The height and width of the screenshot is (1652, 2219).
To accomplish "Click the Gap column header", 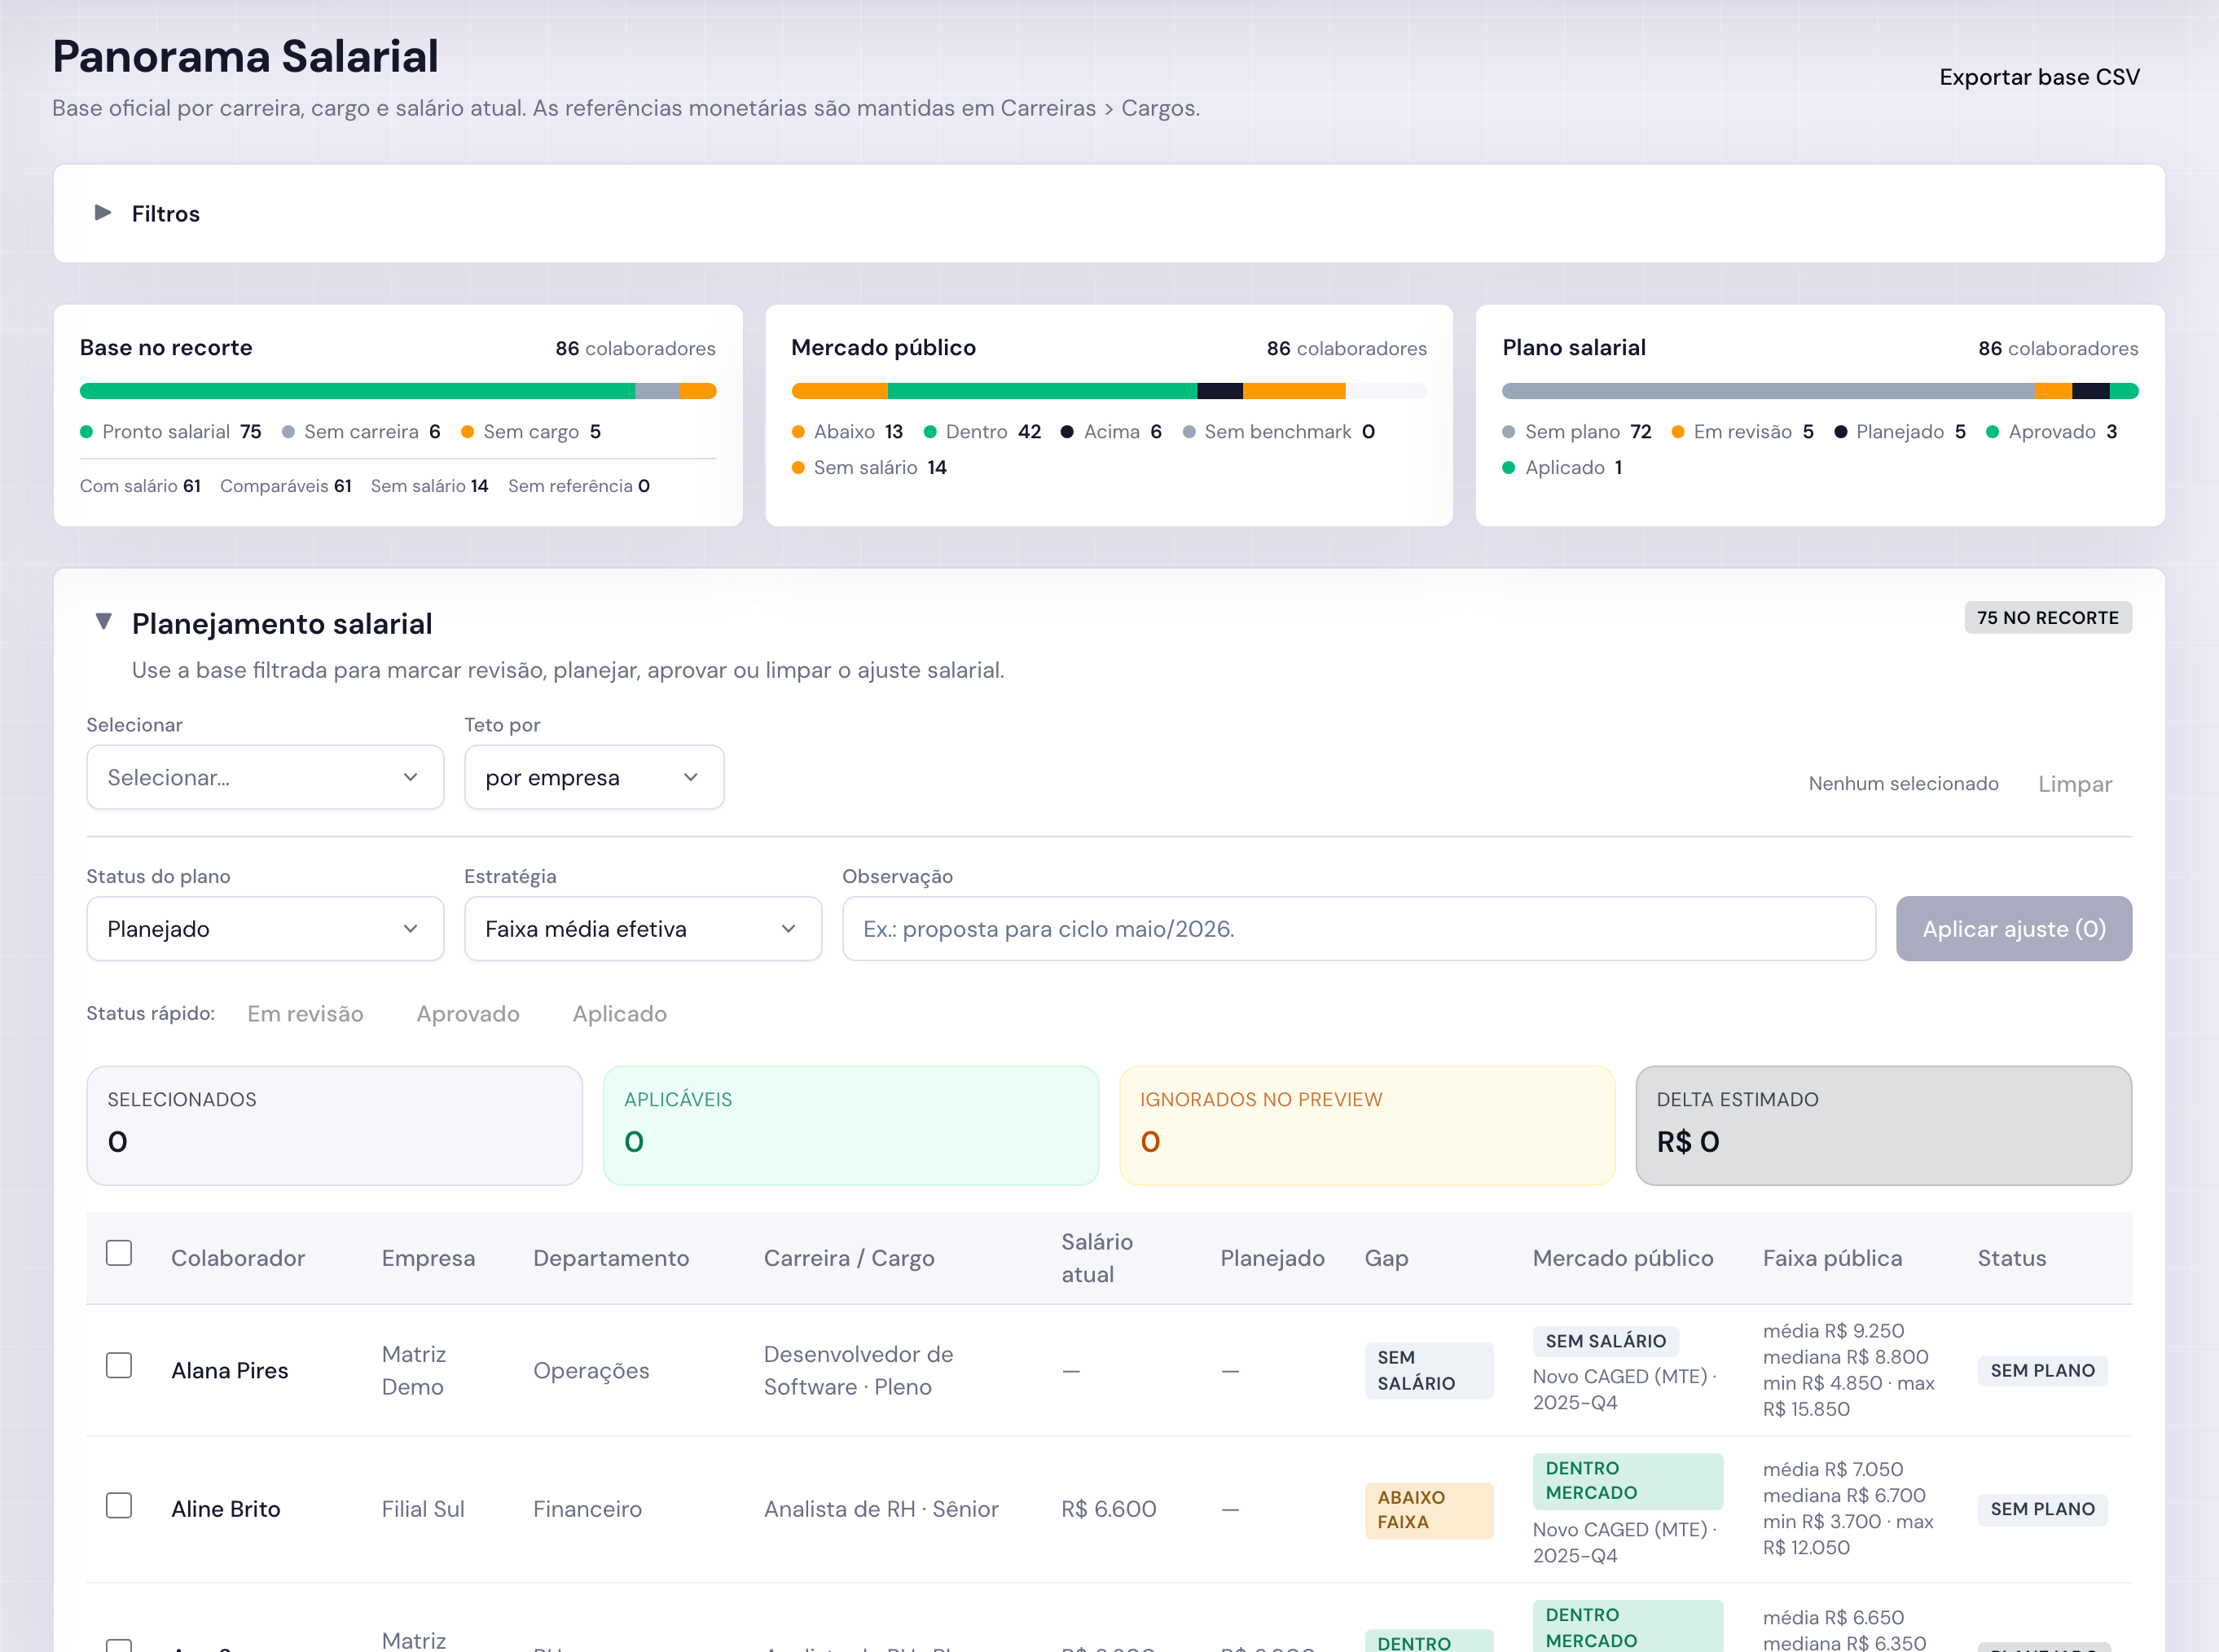I will [x=1386, y=1258].
